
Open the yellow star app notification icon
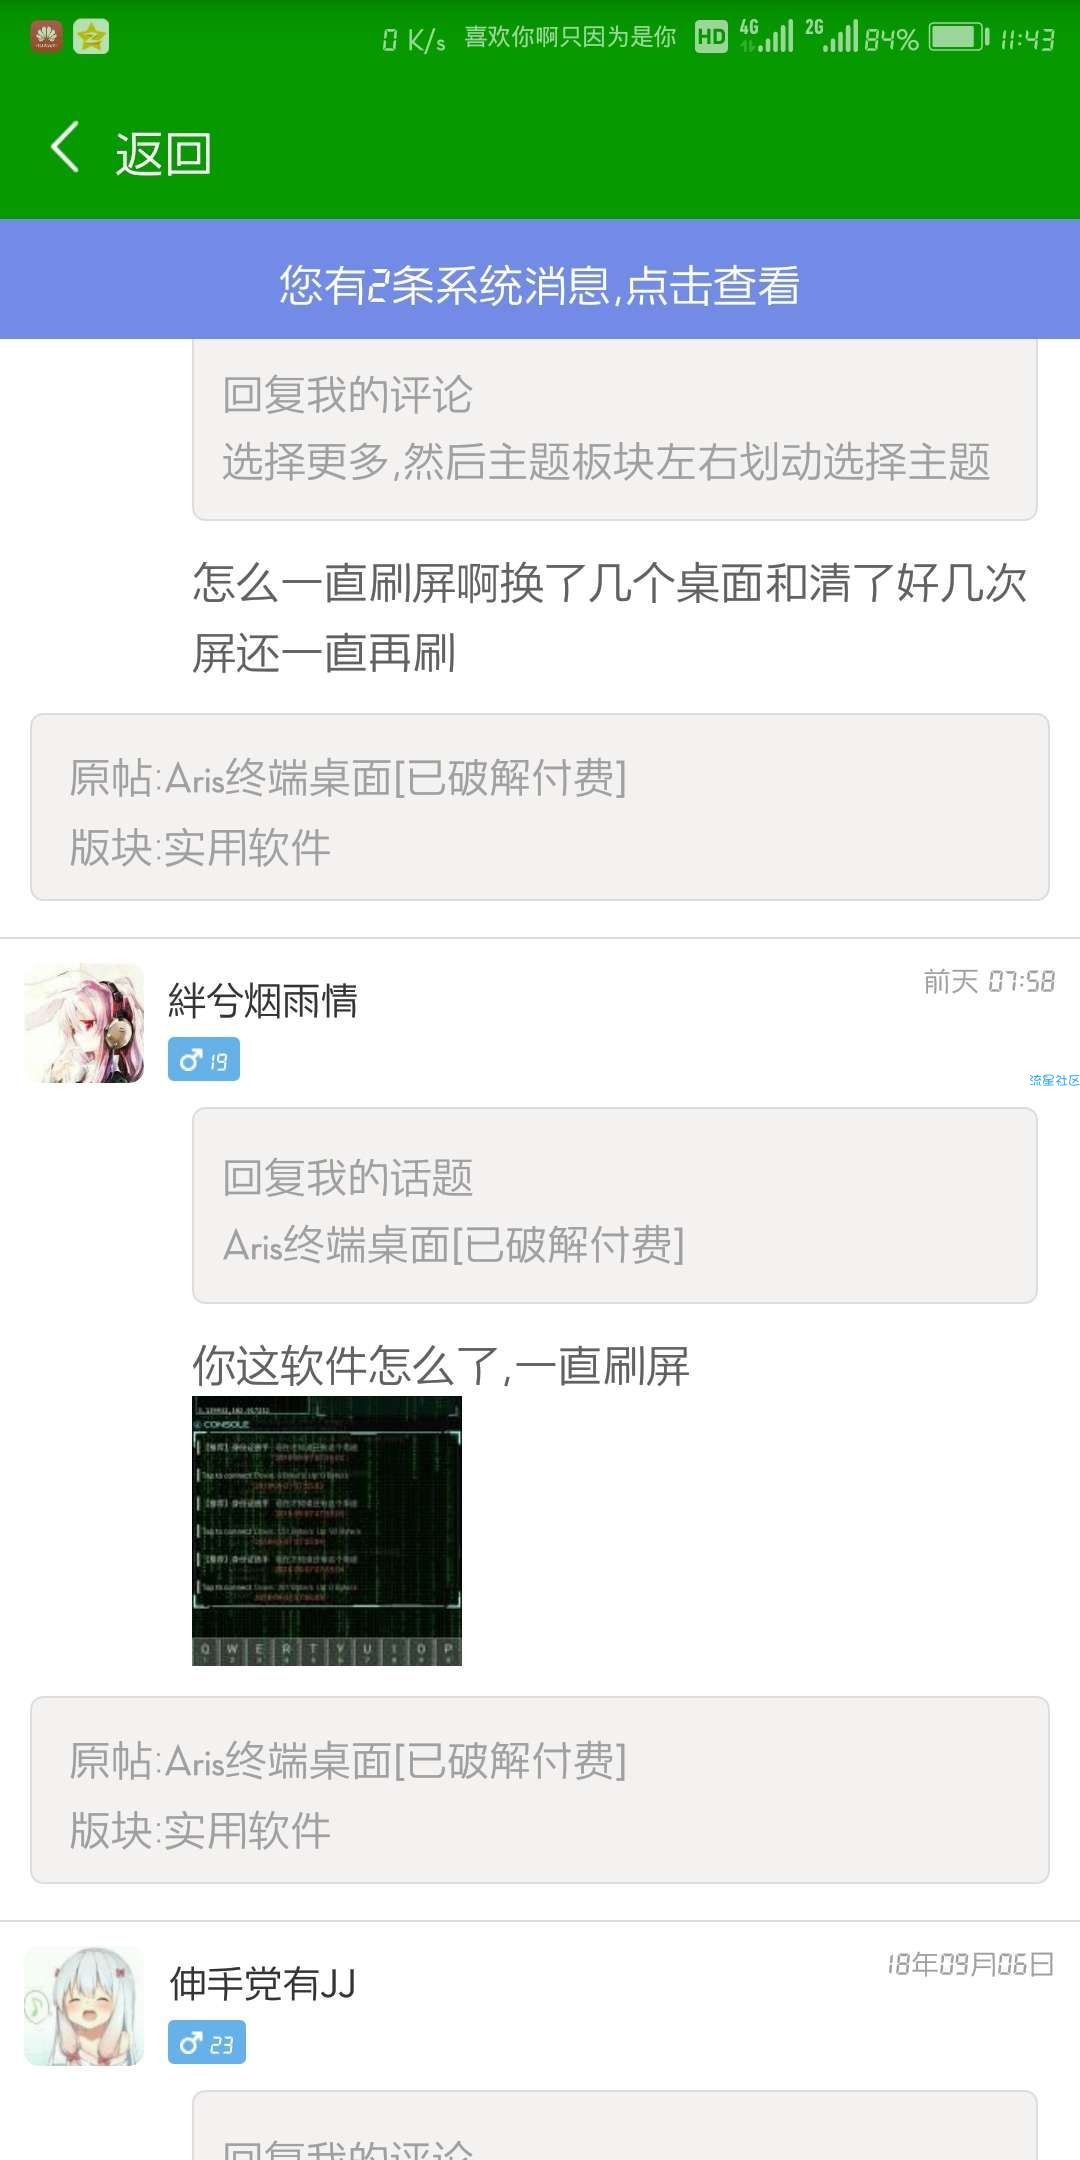coord(91,38)
